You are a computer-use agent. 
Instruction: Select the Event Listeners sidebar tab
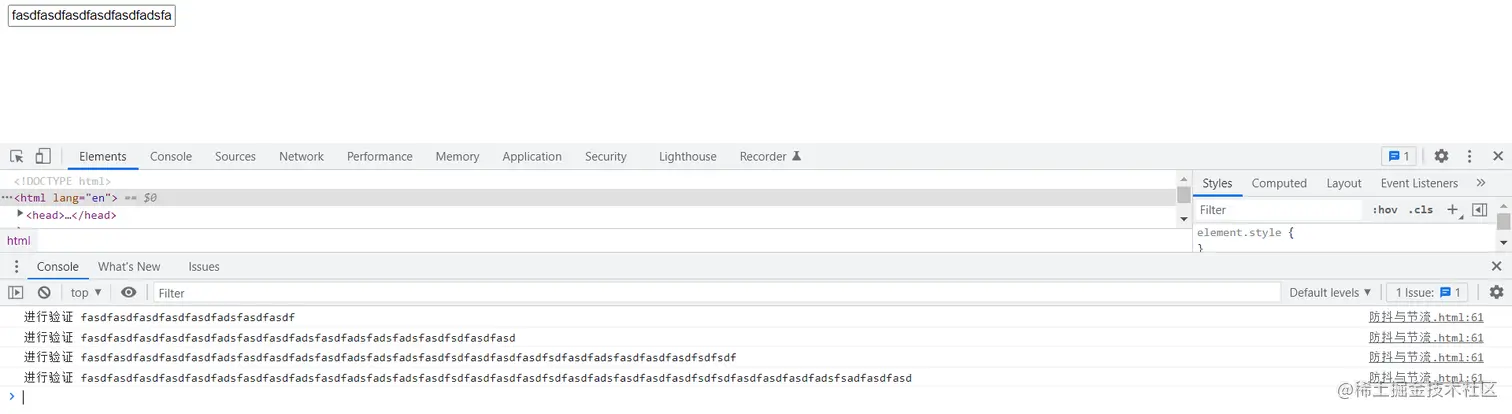coord(1419,183)
